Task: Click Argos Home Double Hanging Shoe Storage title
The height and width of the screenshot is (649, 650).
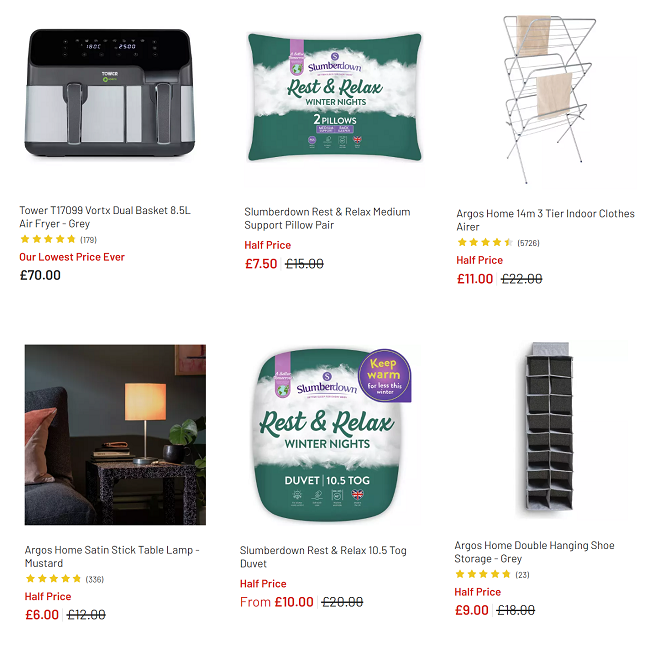Action: coord(534,552)
